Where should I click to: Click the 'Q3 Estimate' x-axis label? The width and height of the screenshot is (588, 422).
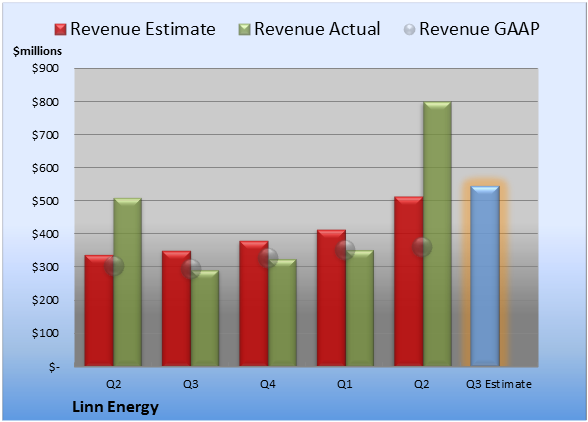click(x=499, y=384)
